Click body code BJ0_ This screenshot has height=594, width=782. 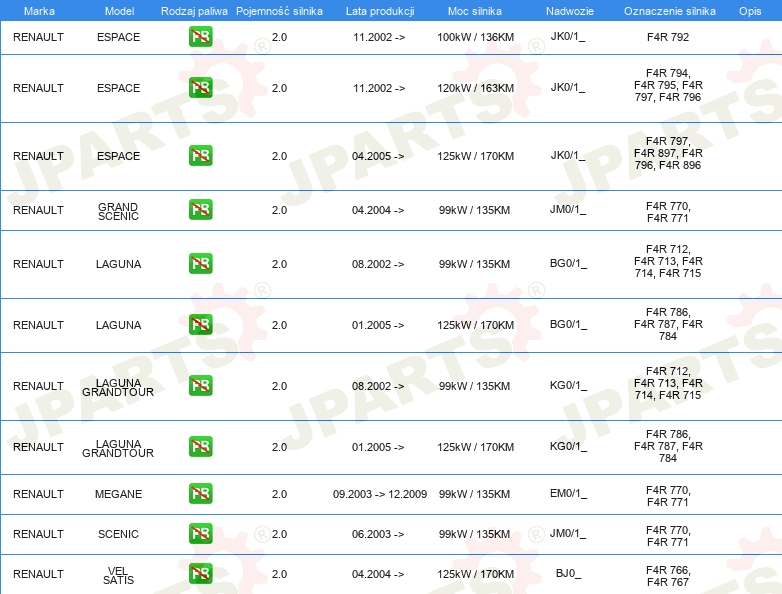coord(568,573)
